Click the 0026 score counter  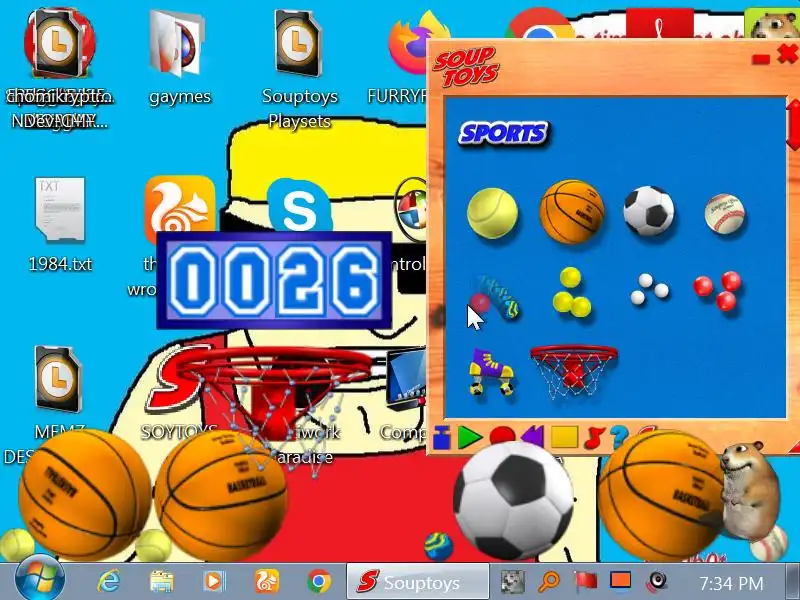tap(274, 280)
